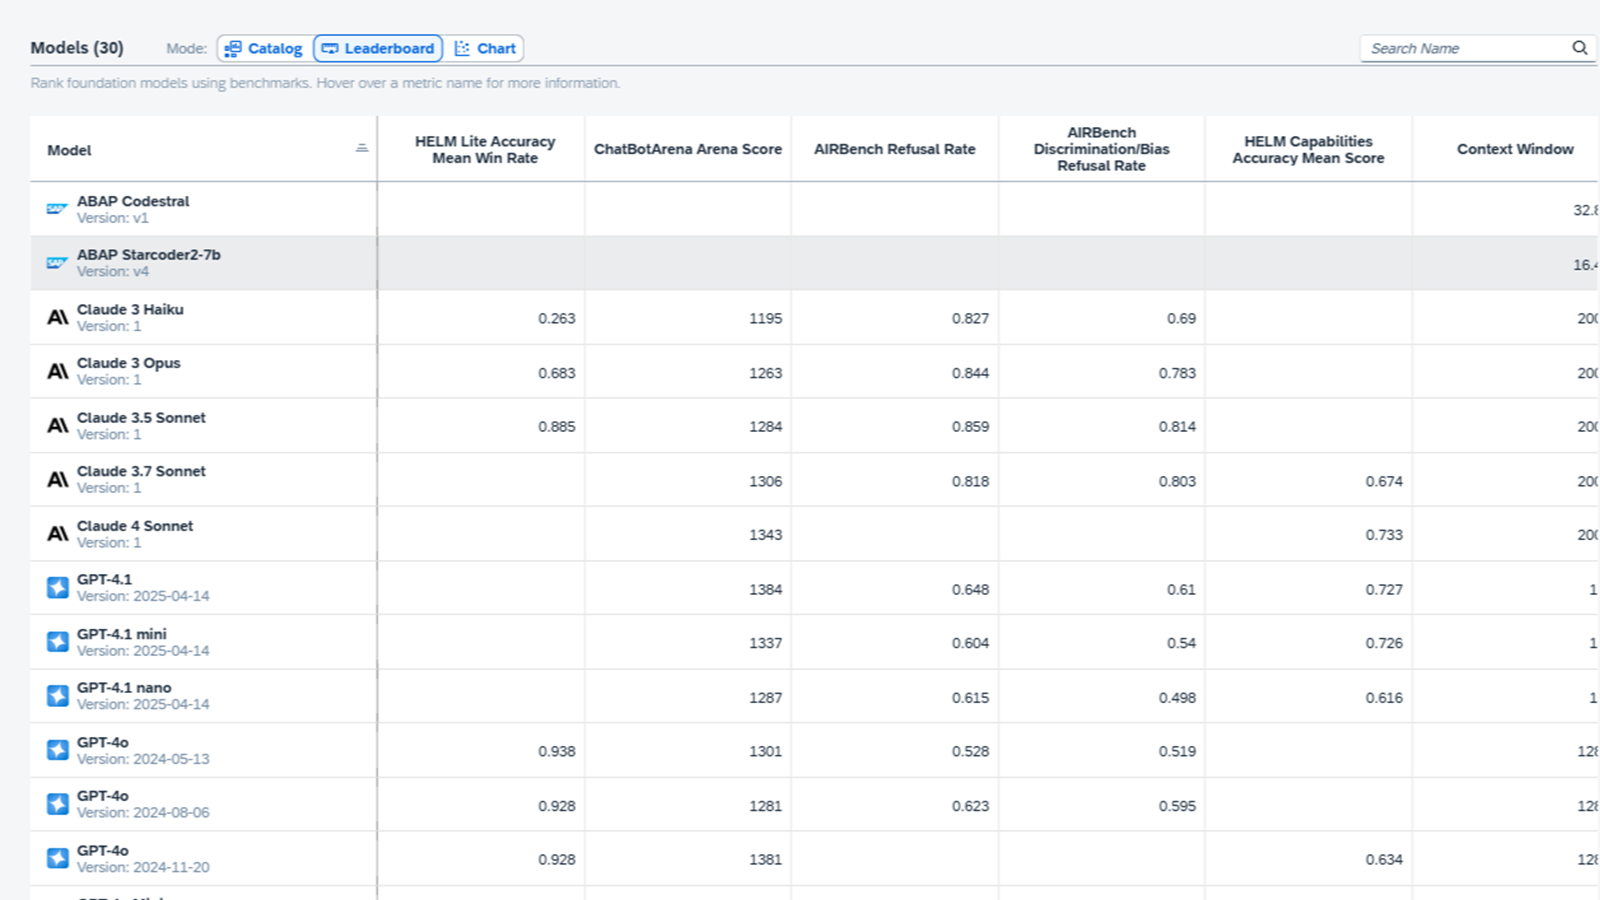The image size is (1600, 900).
Task: Sort by ChatBotArena Arena Score column
Action: click(x=688, y=149)
